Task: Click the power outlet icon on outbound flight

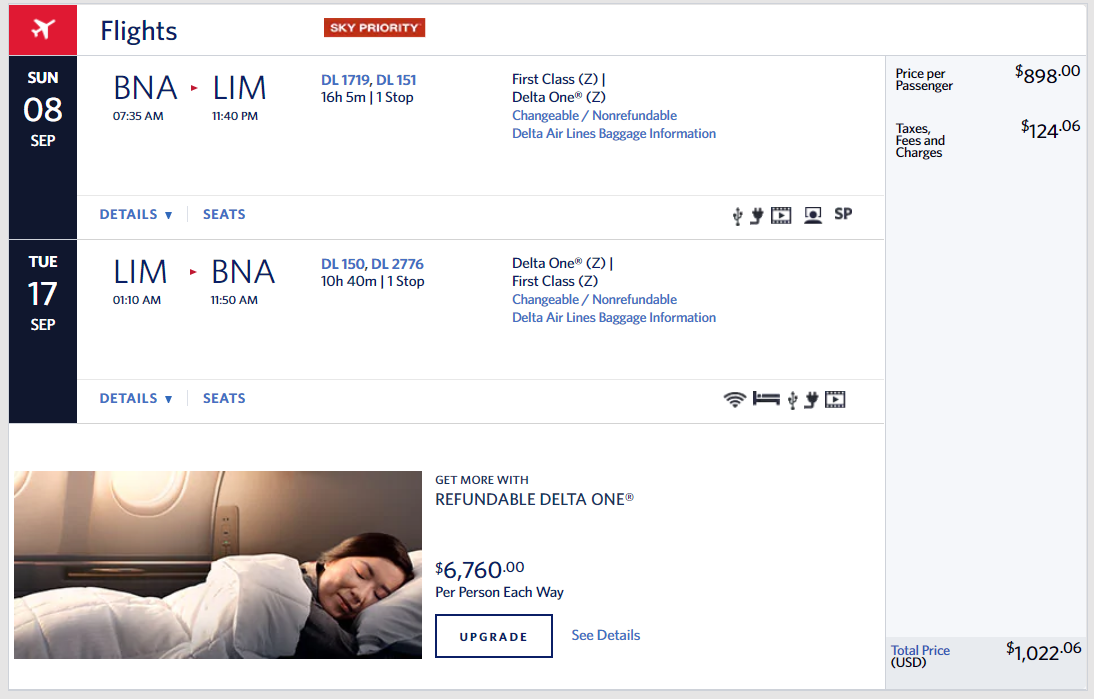Action: [757, 215]
